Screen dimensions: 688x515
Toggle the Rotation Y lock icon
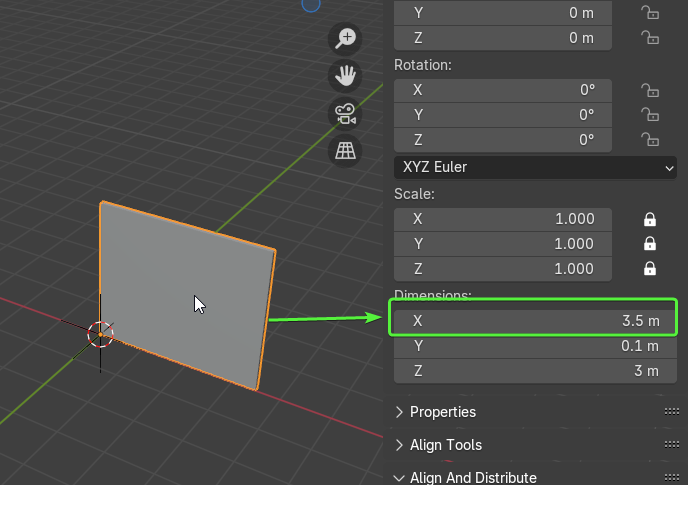[x=650, y=115]
